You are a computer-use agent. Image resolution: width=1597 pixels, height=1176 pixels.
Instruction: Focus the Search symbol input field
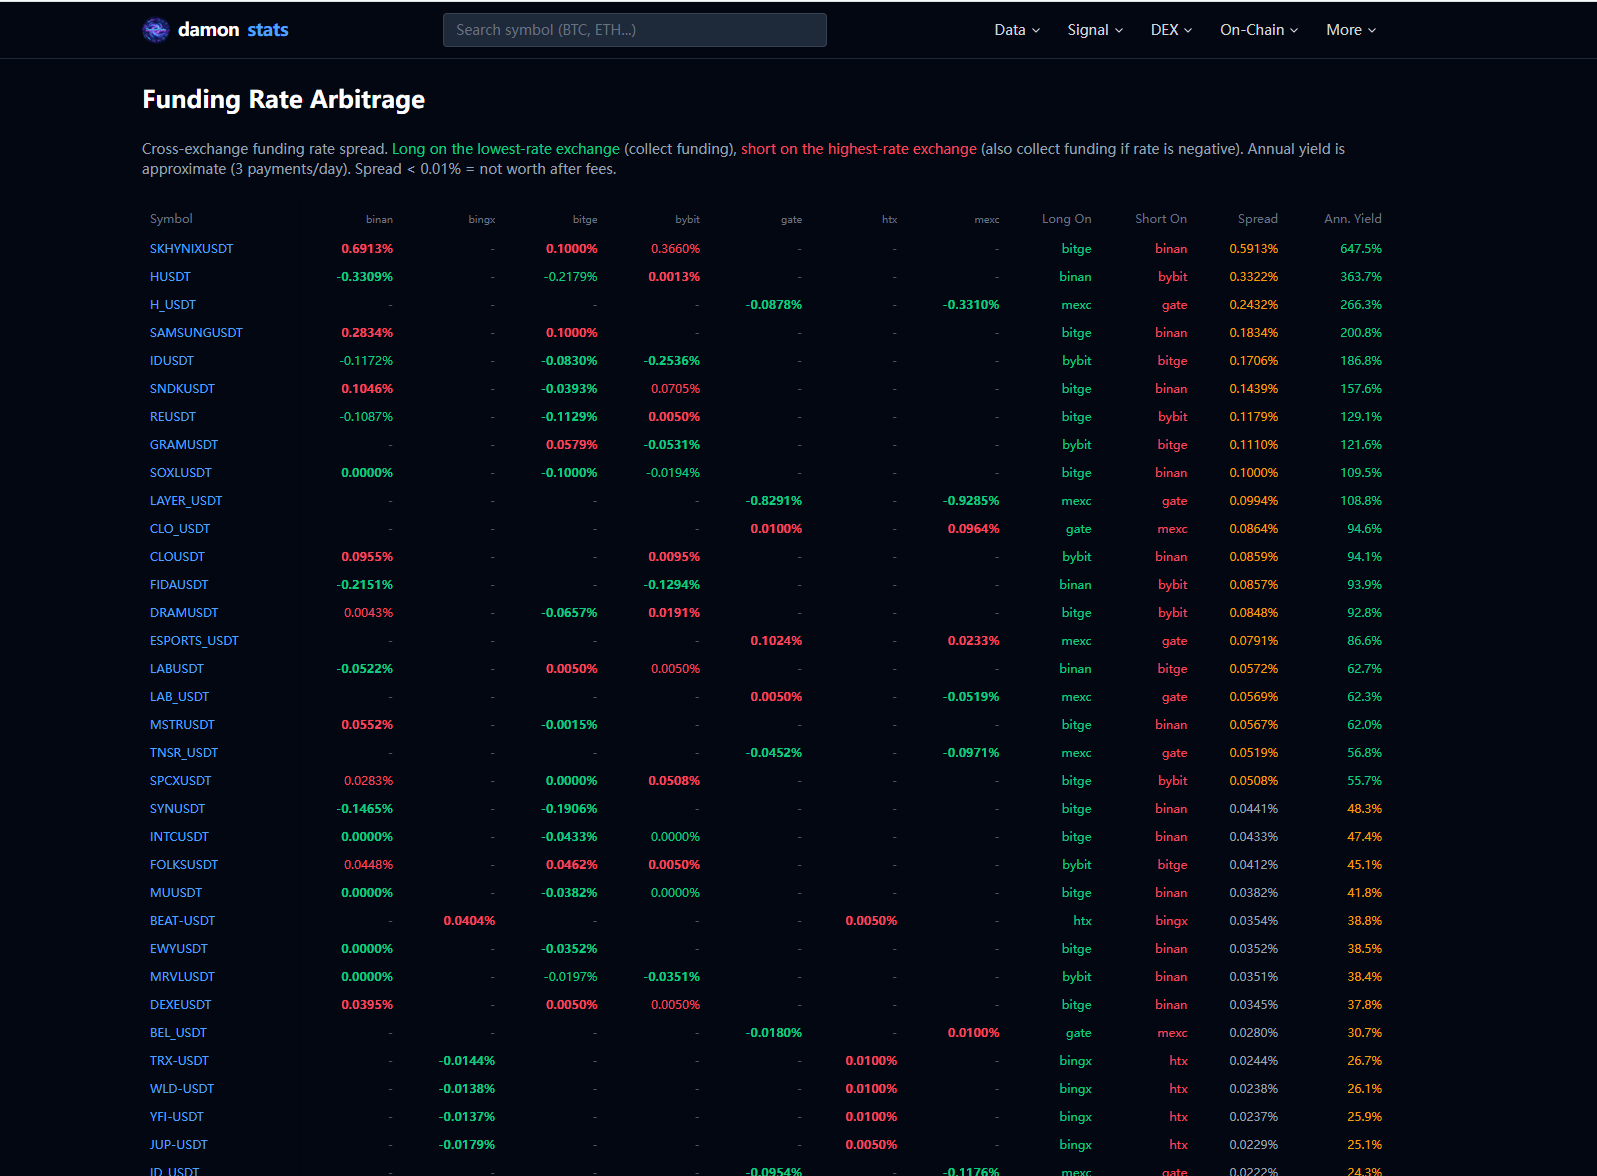click(634, 30)
